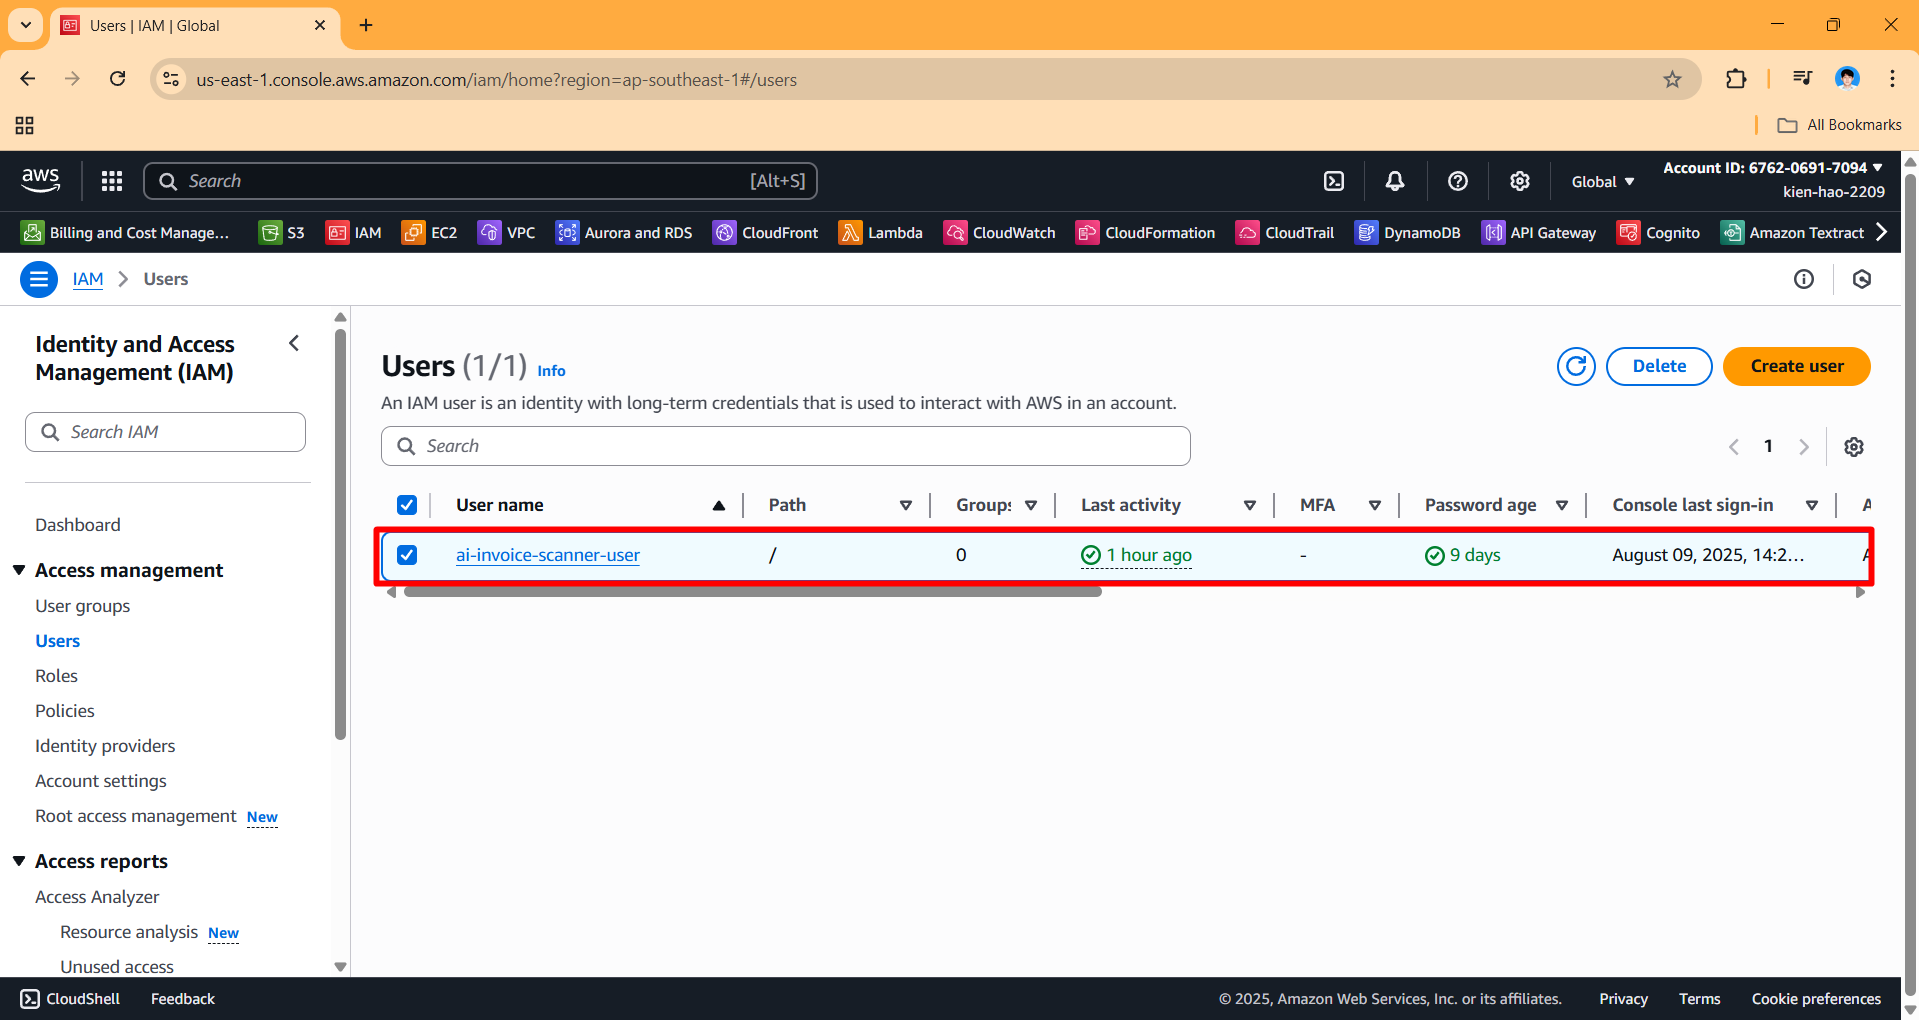Open the ai-invoice-scanner-user details link
The image size is (1919, 1020).
point(547,555)
